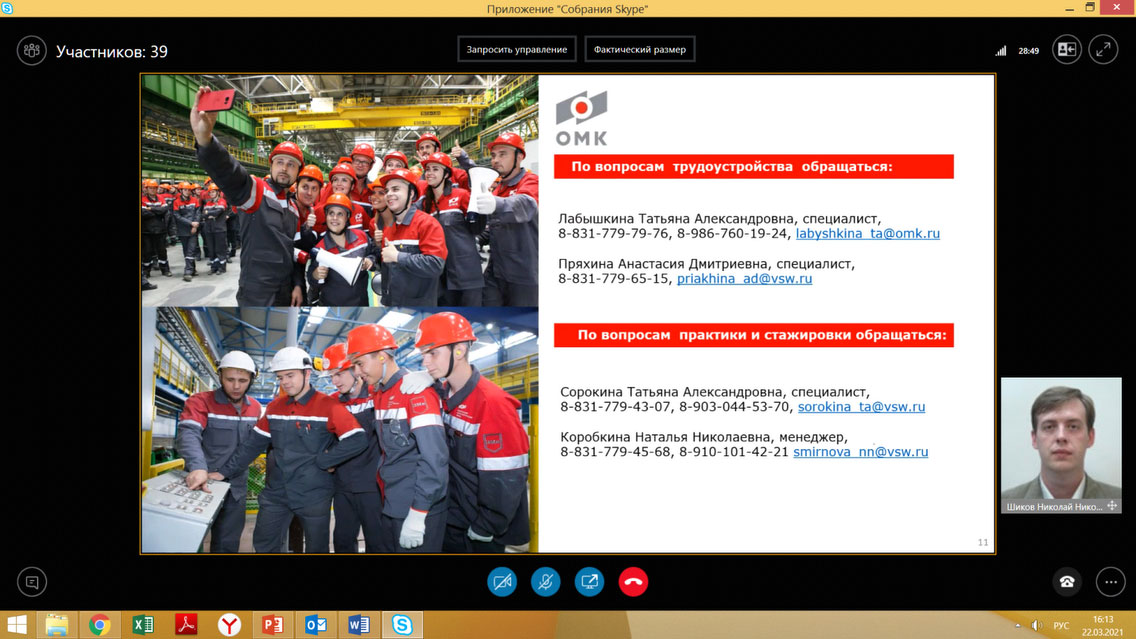The image size is (1136, 639).
Task: Click the selfie workers photo on slide
Action: 340,191
